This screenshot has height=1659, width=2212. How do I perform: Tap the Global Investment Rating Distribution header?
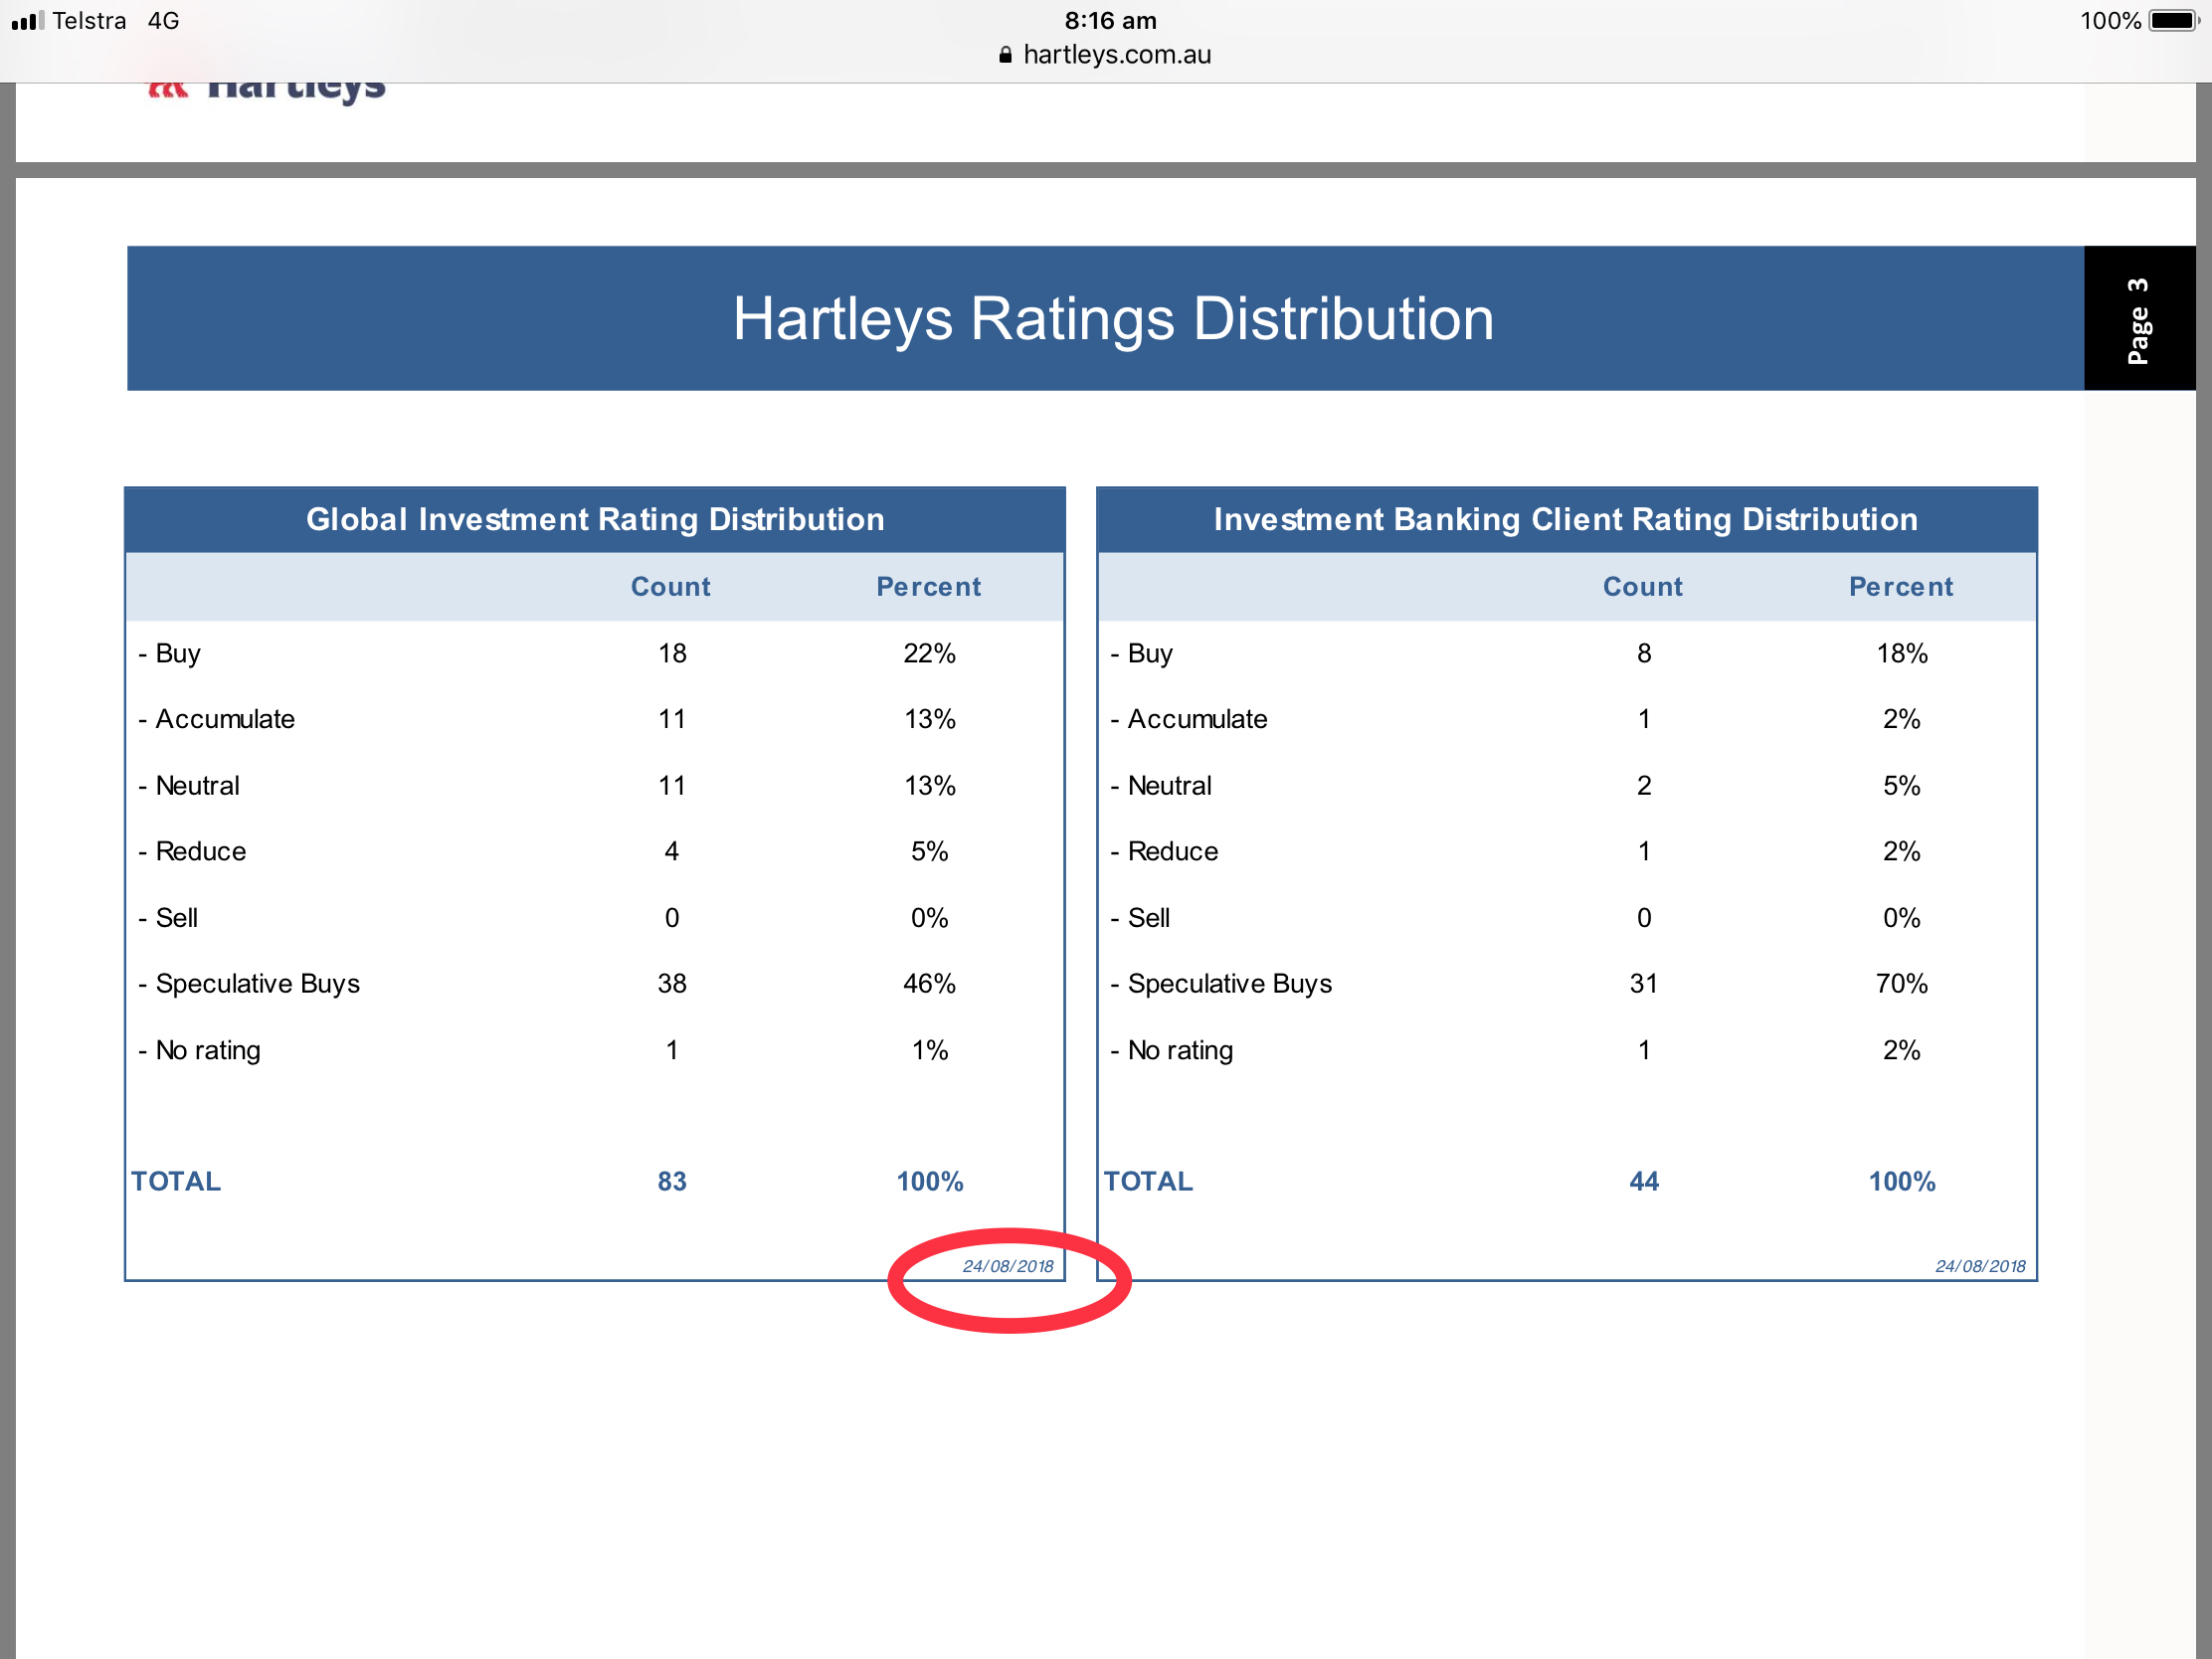click(595, 520)
